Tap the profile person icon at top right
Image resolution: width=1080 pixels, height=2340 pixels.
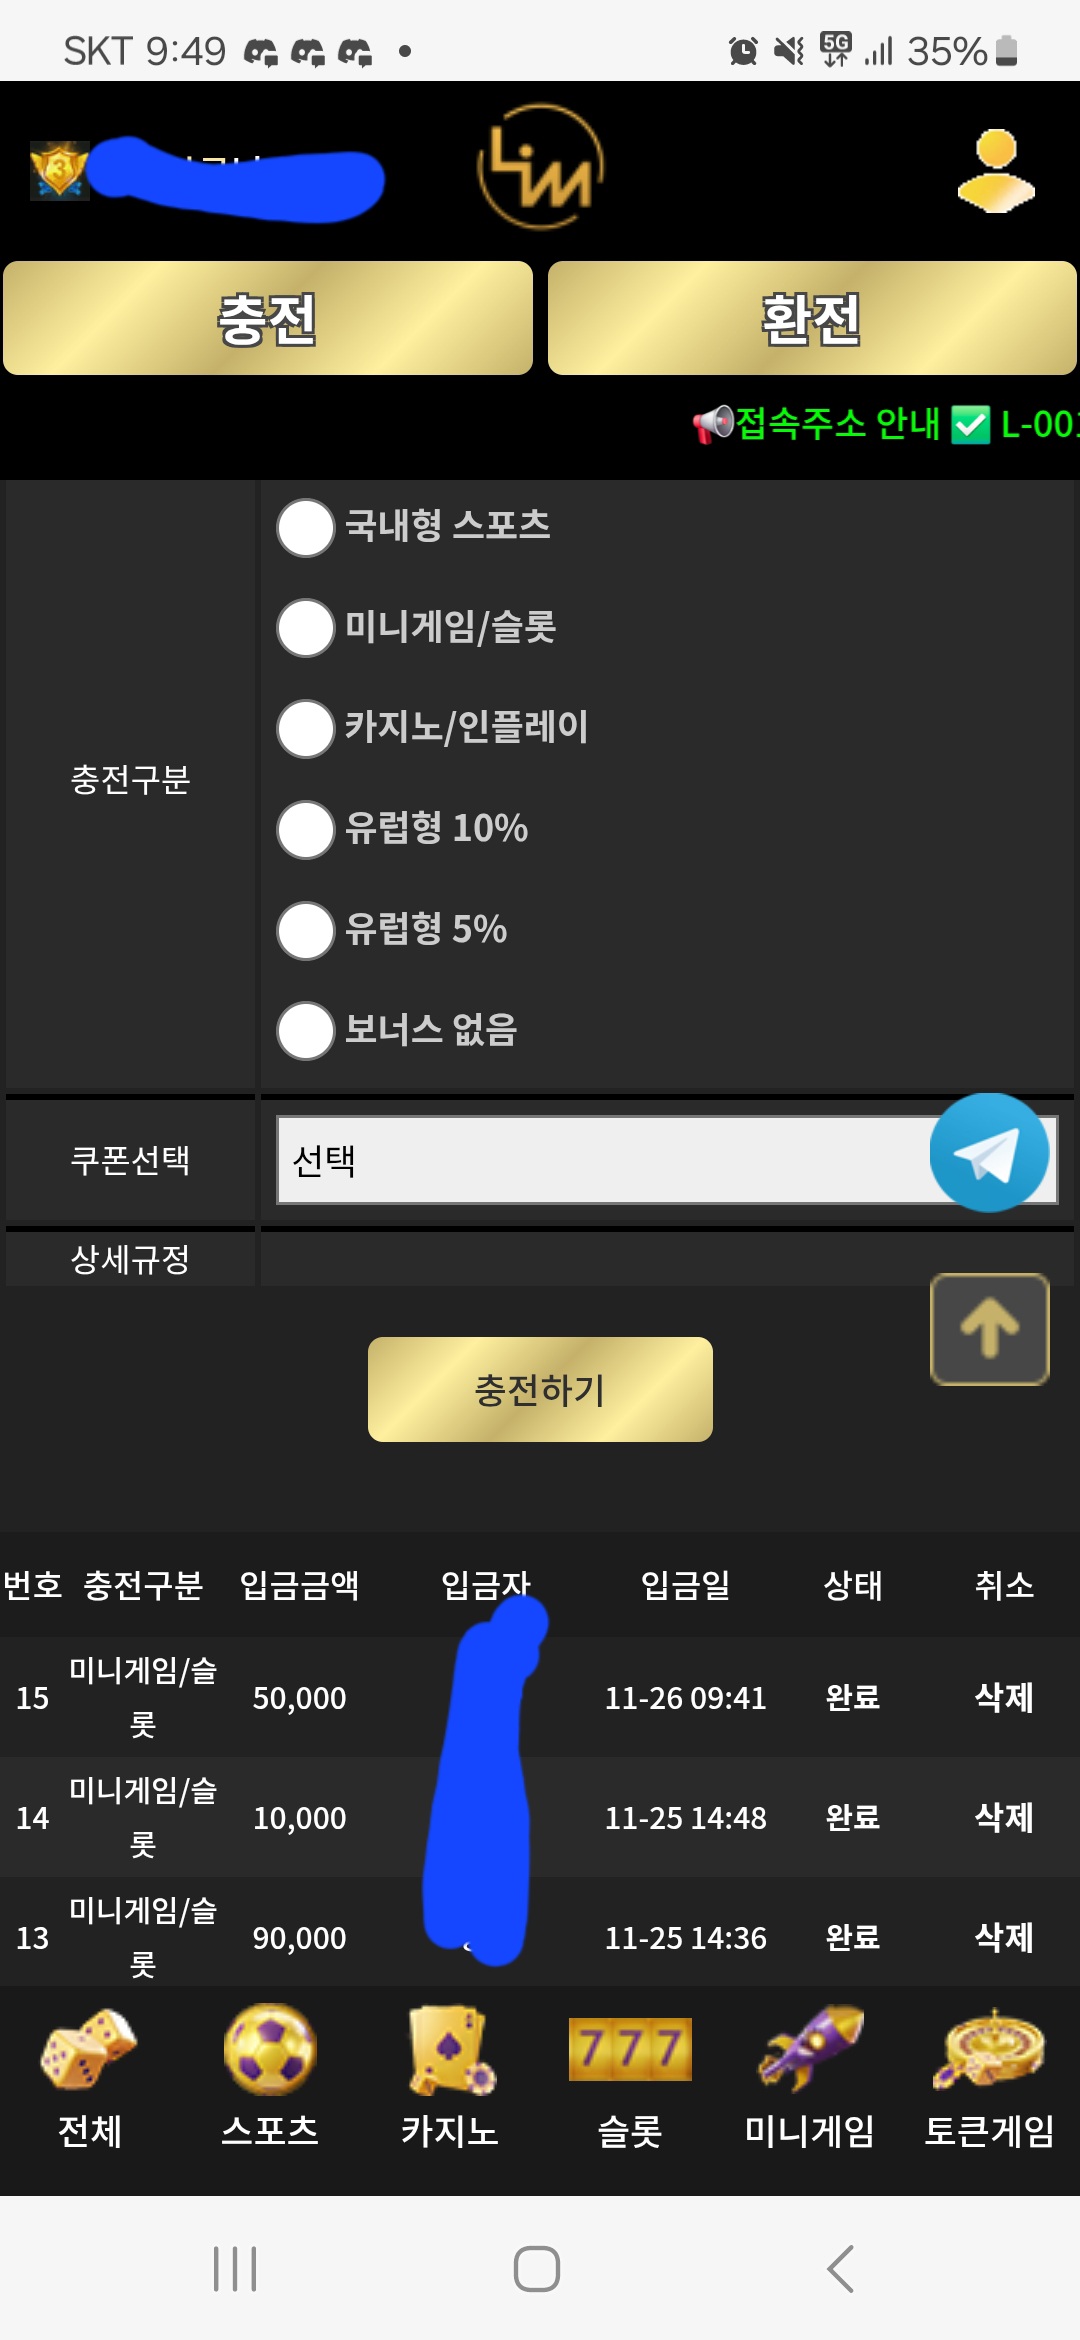click(x=996, y=170)
